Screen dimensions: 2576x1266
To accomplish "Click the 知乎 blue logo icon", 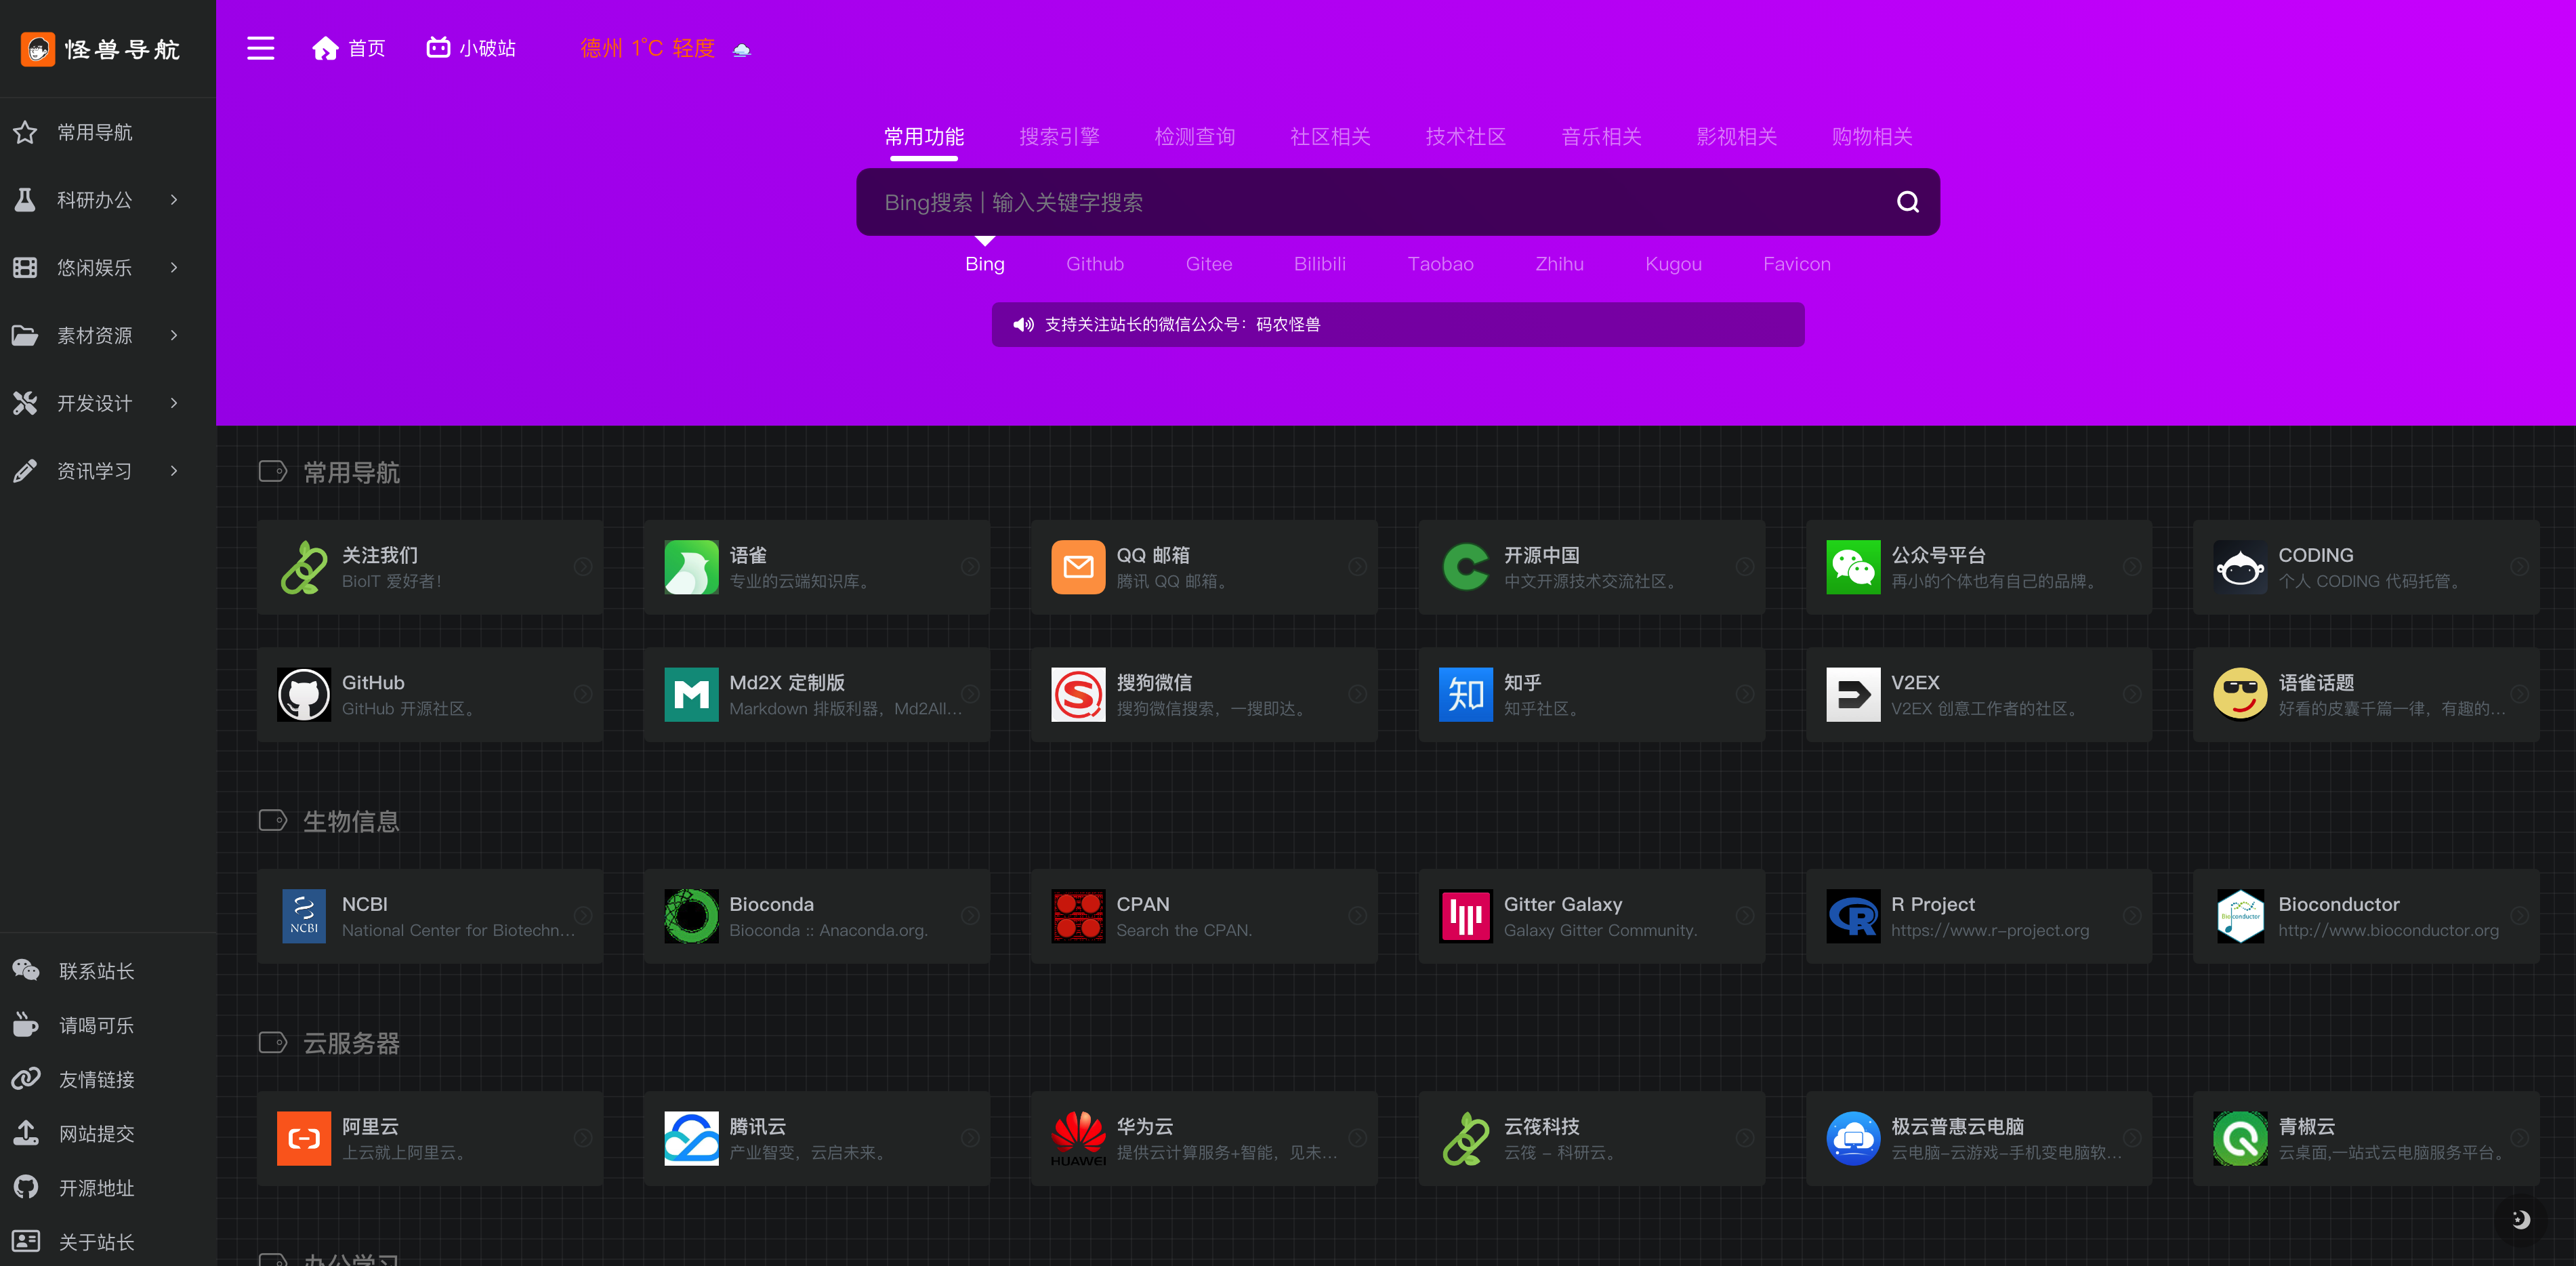I will pos(1465,694).
